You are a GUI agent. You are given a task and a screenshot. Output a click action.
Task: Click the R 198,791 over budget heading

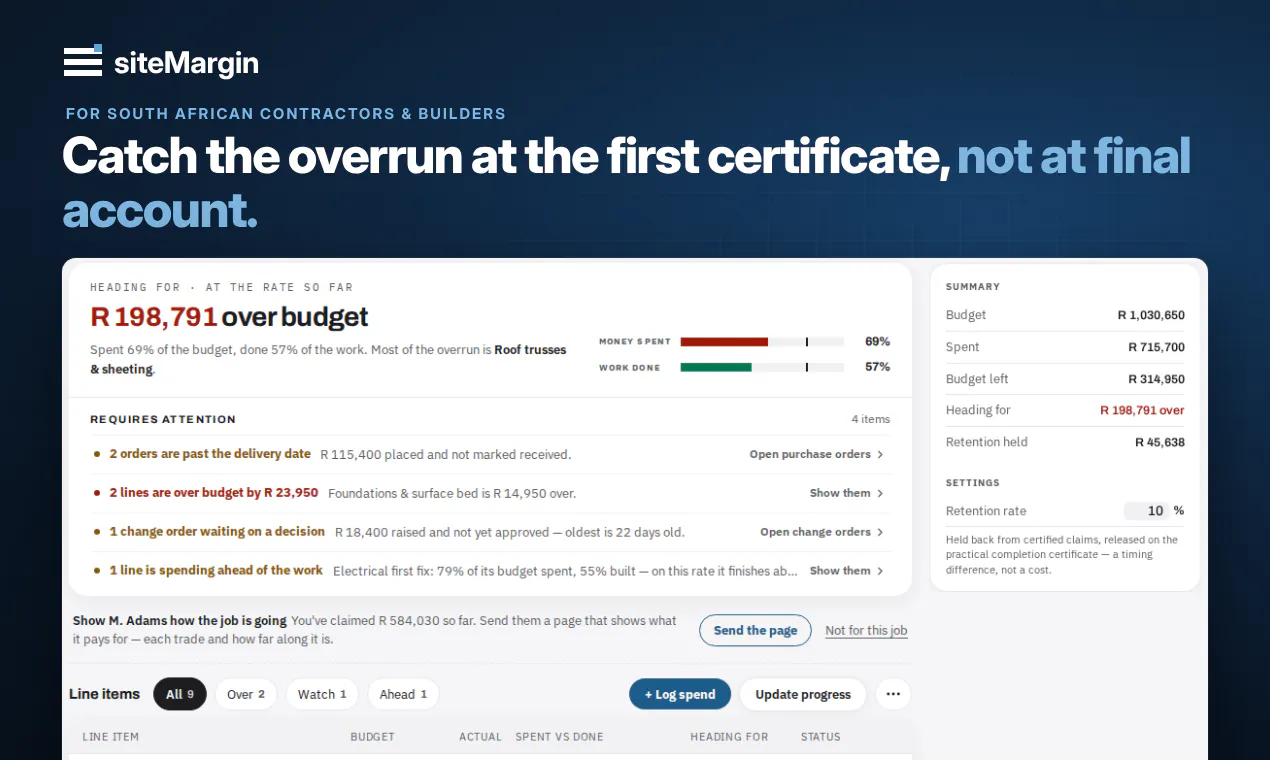pos(229,318)
